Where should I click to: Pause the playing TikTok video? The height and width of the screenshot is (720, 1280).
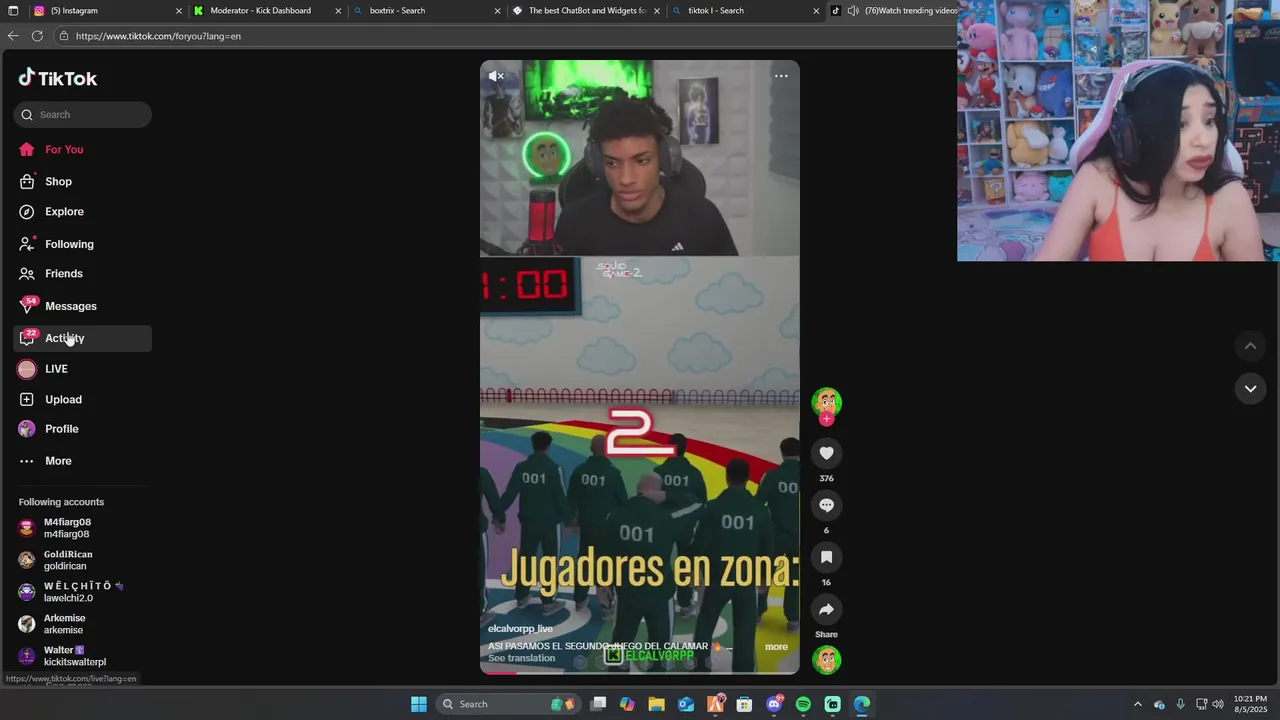point(640,367)
